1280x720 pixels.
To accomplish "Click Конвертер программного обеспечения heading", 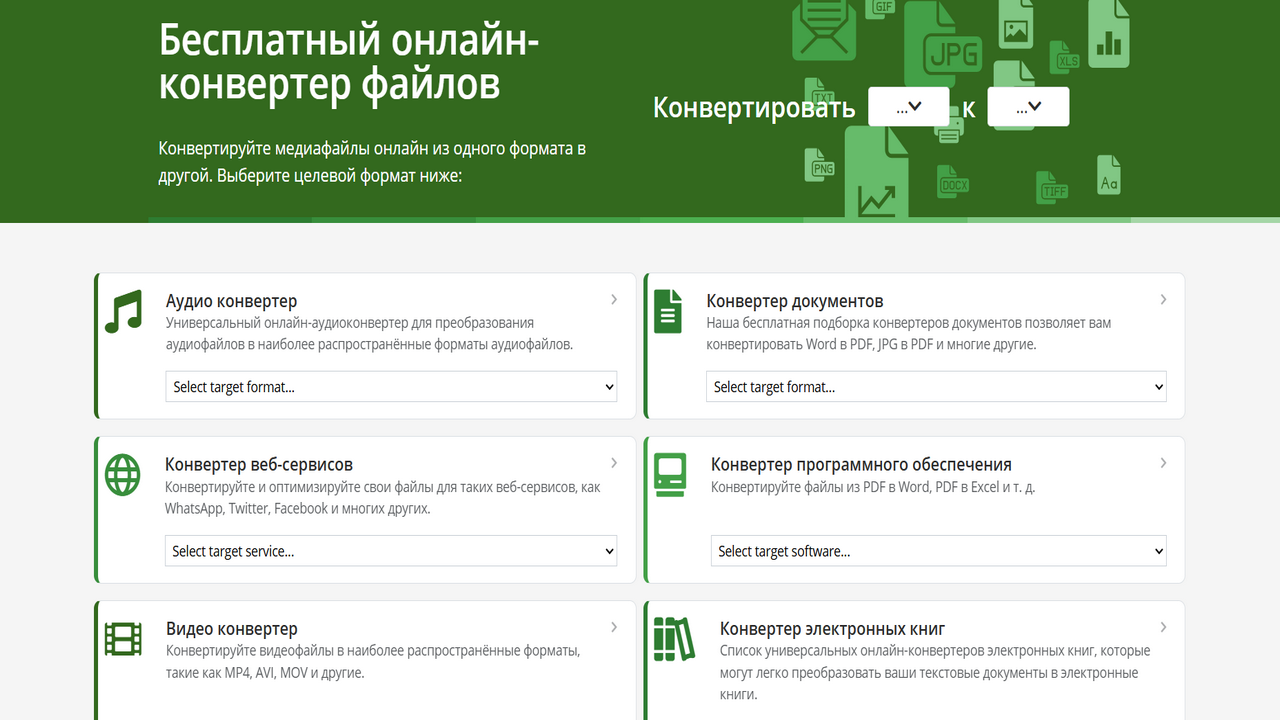I will (x=861, y=465).
